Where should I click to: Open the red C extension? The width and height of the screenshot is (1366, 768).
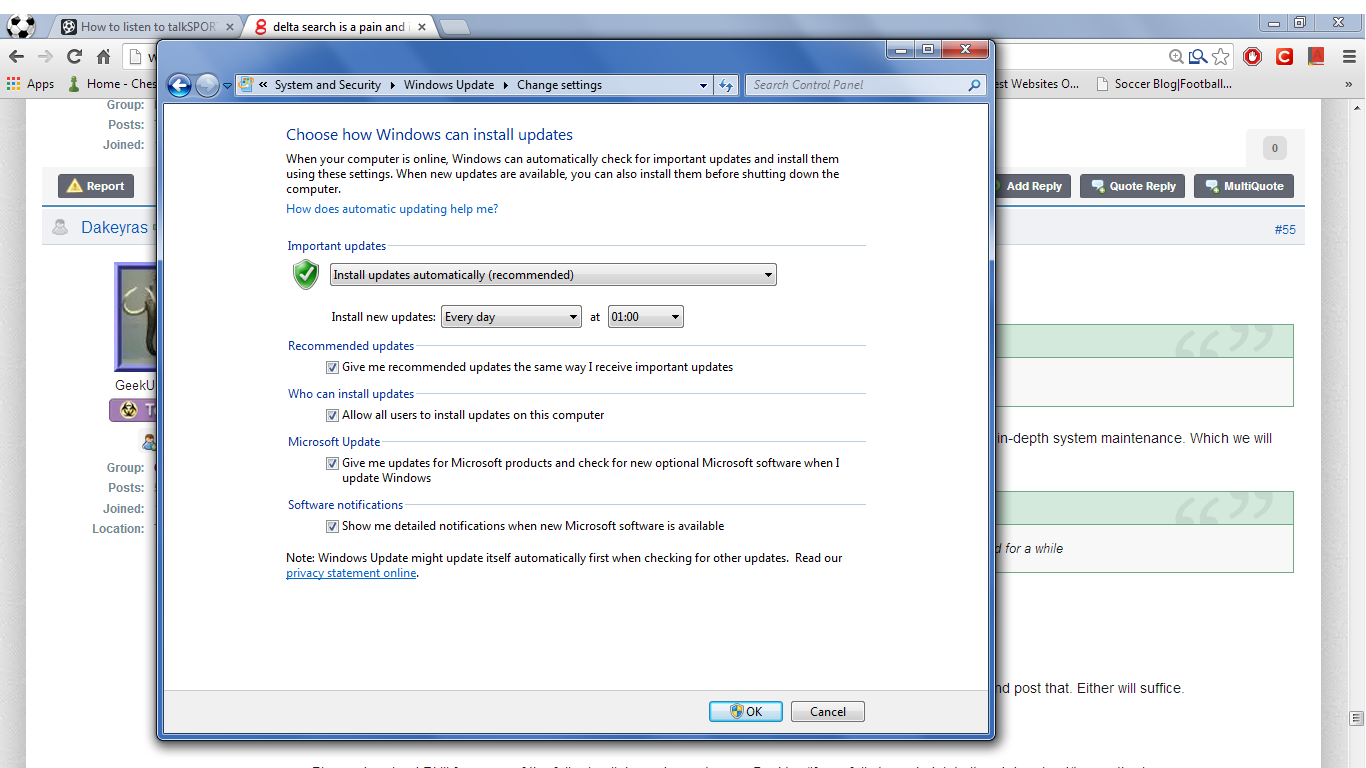click(1284, 57)
